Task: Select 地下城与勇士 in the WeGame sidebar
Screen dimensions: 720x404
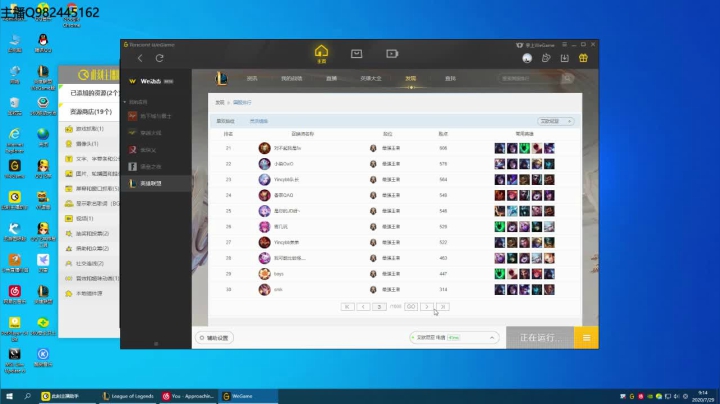Action: pos(156,116)
